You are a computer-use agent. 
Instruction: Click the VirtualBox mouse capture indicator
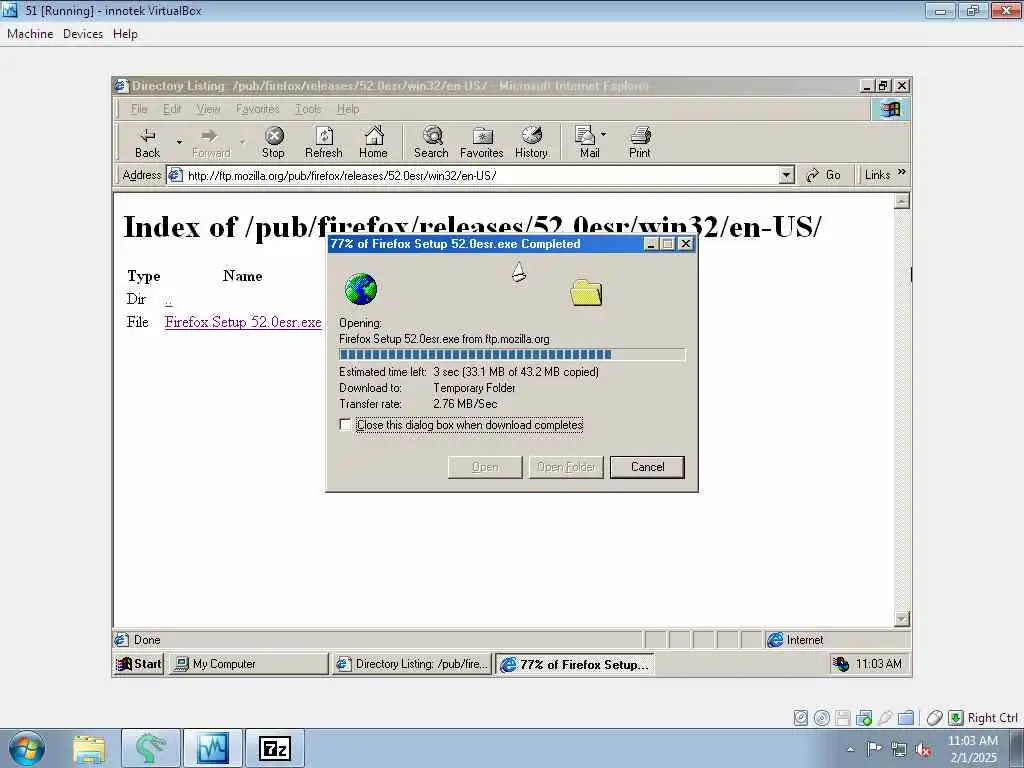point(935,718)
